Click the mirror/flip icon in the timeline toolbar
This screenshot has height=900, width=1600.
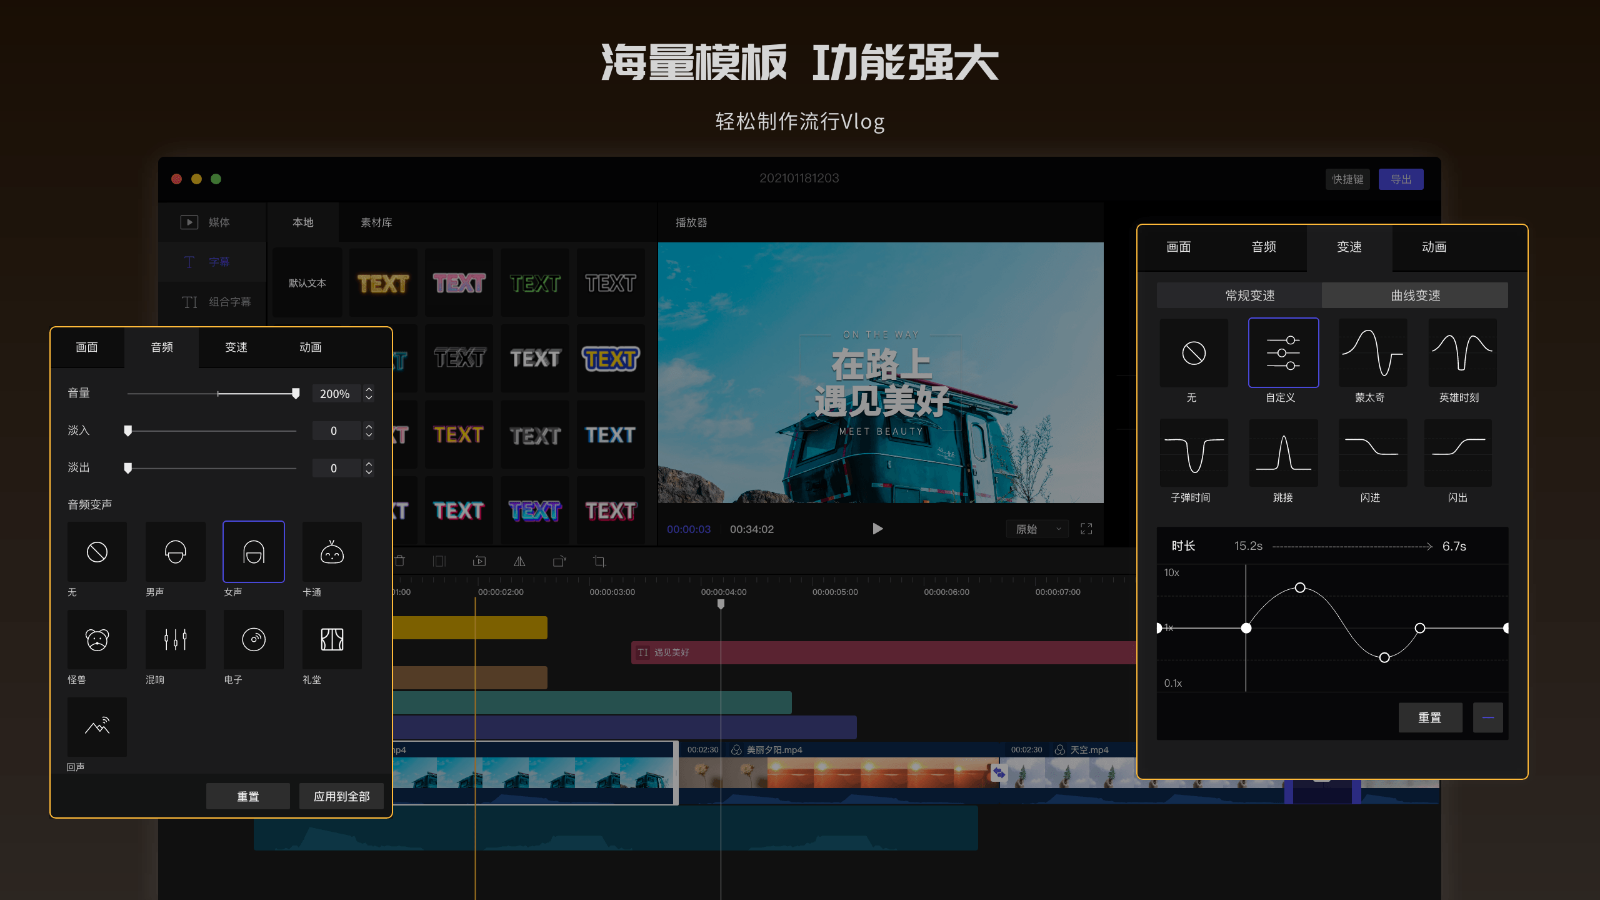pos(519,561)
